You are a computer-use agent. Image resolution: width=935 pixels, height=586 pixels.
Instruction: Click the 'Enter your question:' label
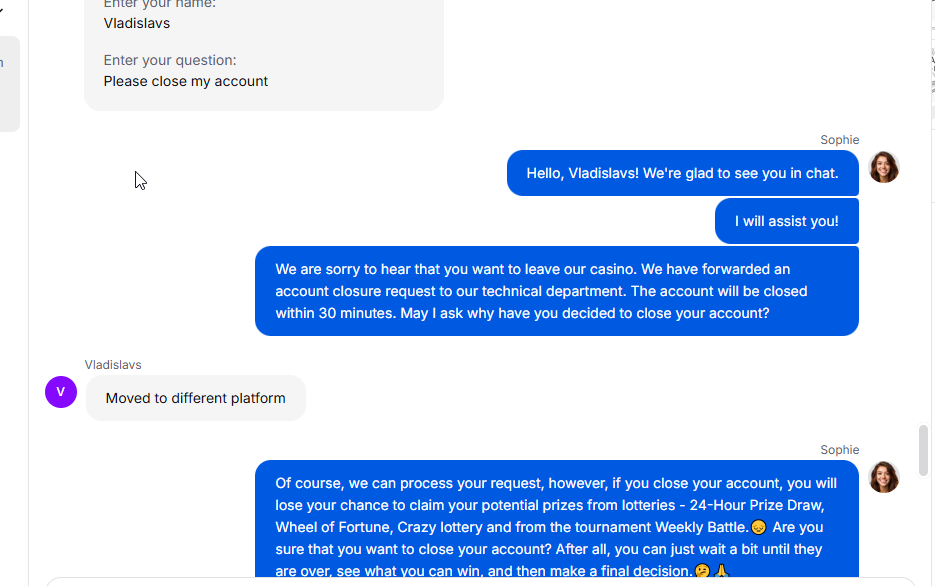point(170,60)
